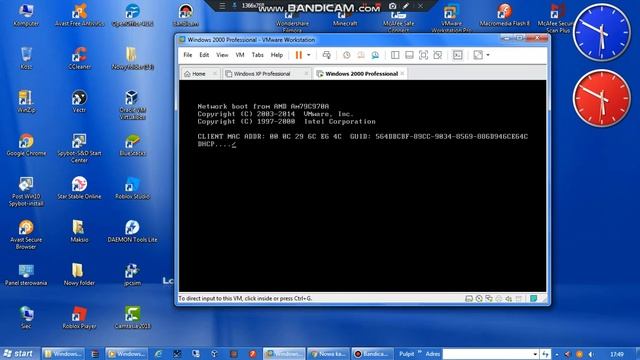Select the Minecraft desktop shortcut

click(345, 19)
